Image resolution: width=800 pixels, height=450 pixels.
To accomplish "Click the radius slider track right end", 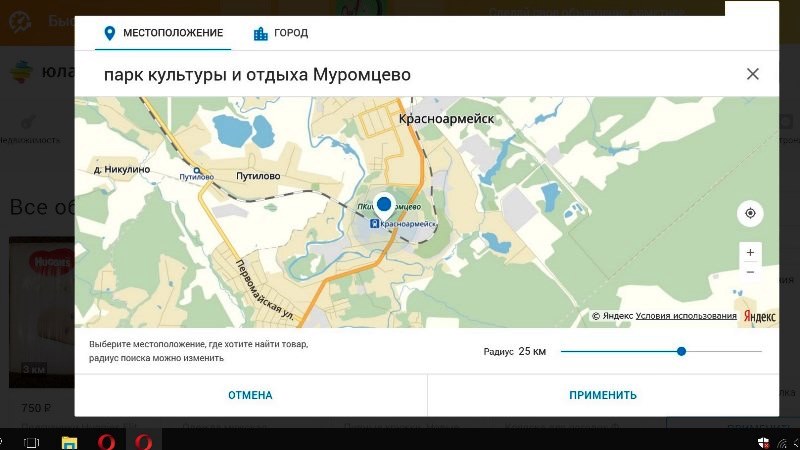I will 759,351.
